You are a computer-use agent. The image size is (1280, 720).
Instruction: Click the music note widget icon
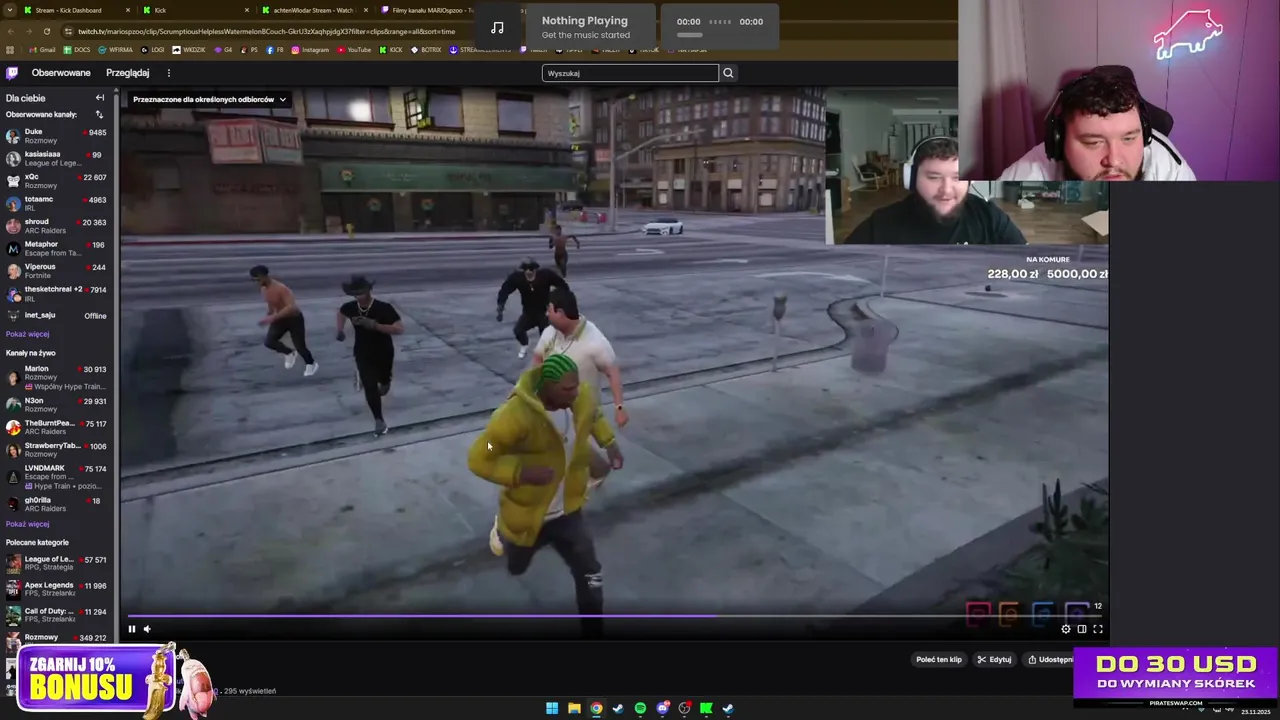[497, 27]
